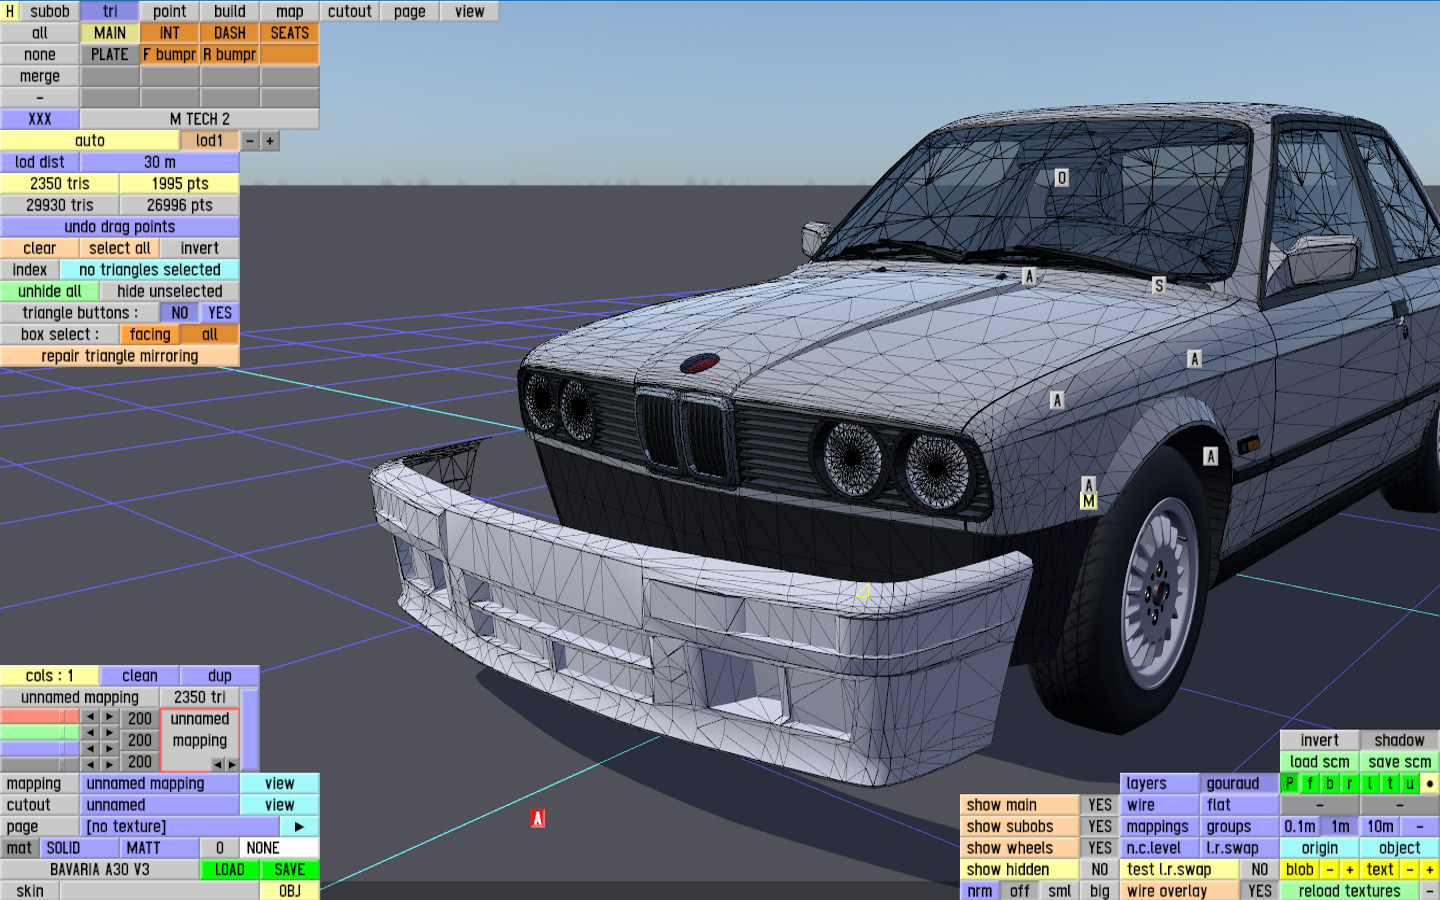Edit the 'M TECH 2' name field
This screenshot has height=900, width=1440.
pyautogui.click(x=200, y=119)
